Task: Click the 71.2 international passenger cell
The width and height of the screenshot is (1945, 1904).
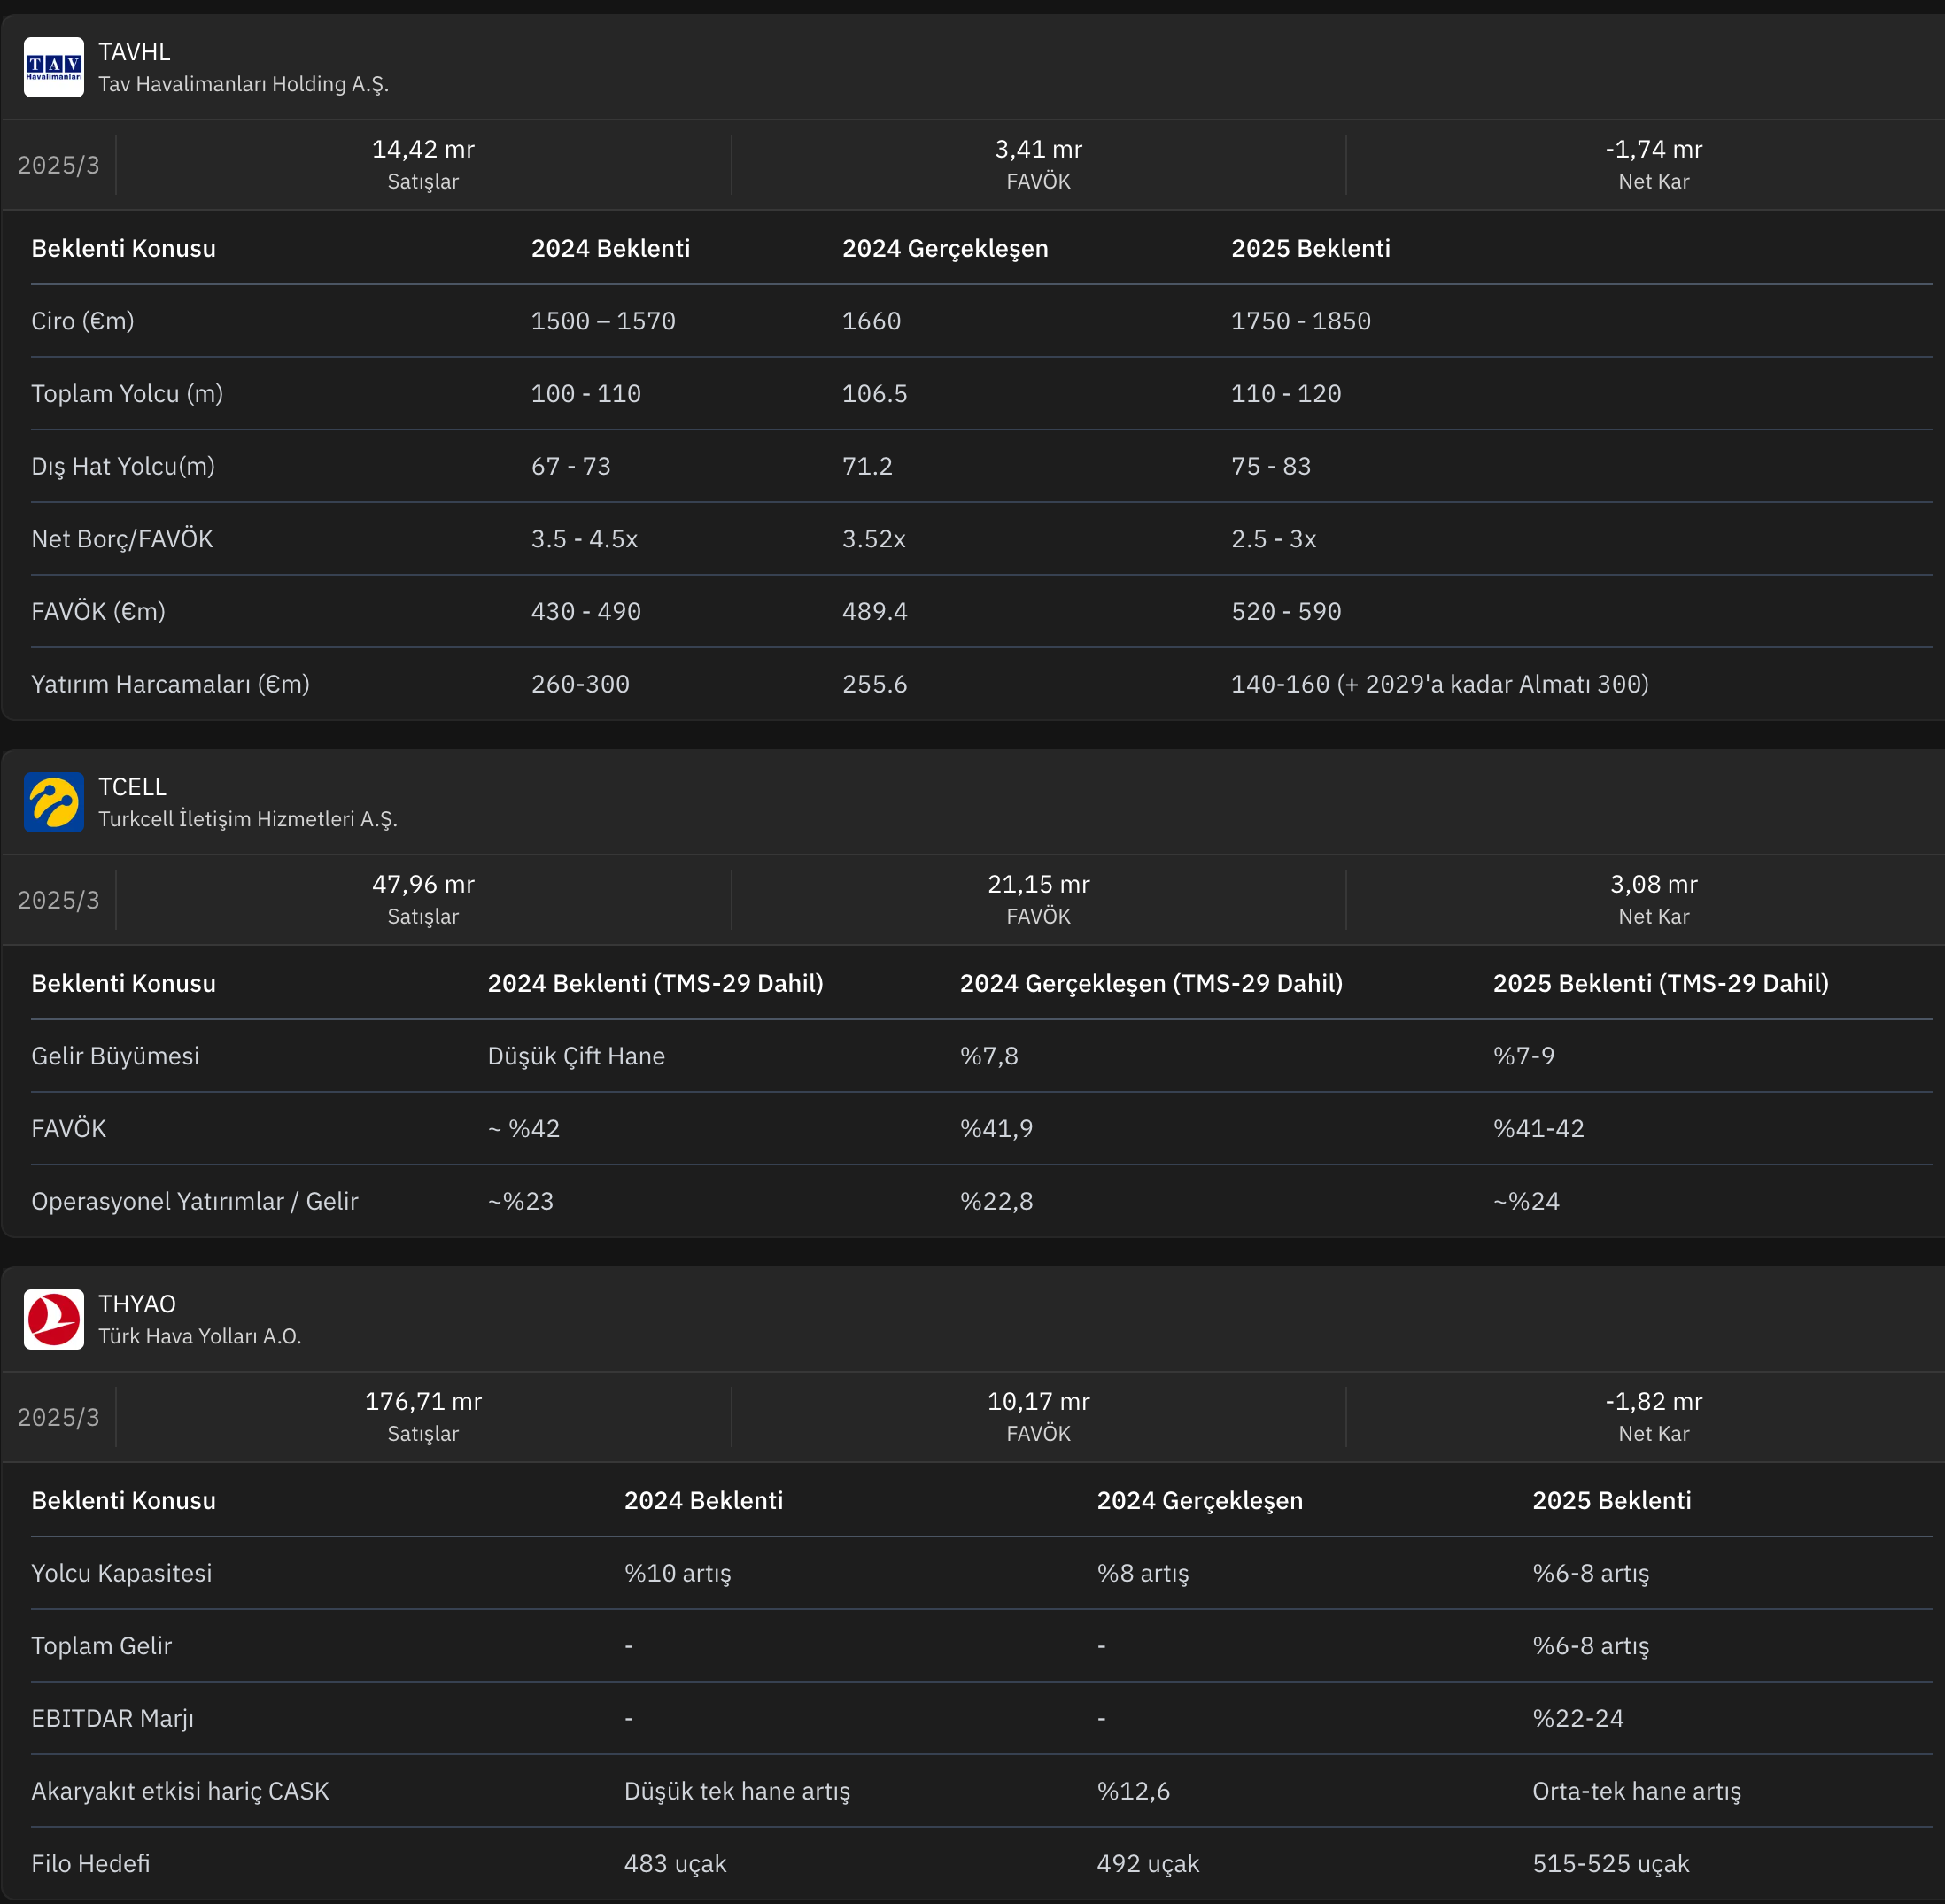Action: (867, 466)
